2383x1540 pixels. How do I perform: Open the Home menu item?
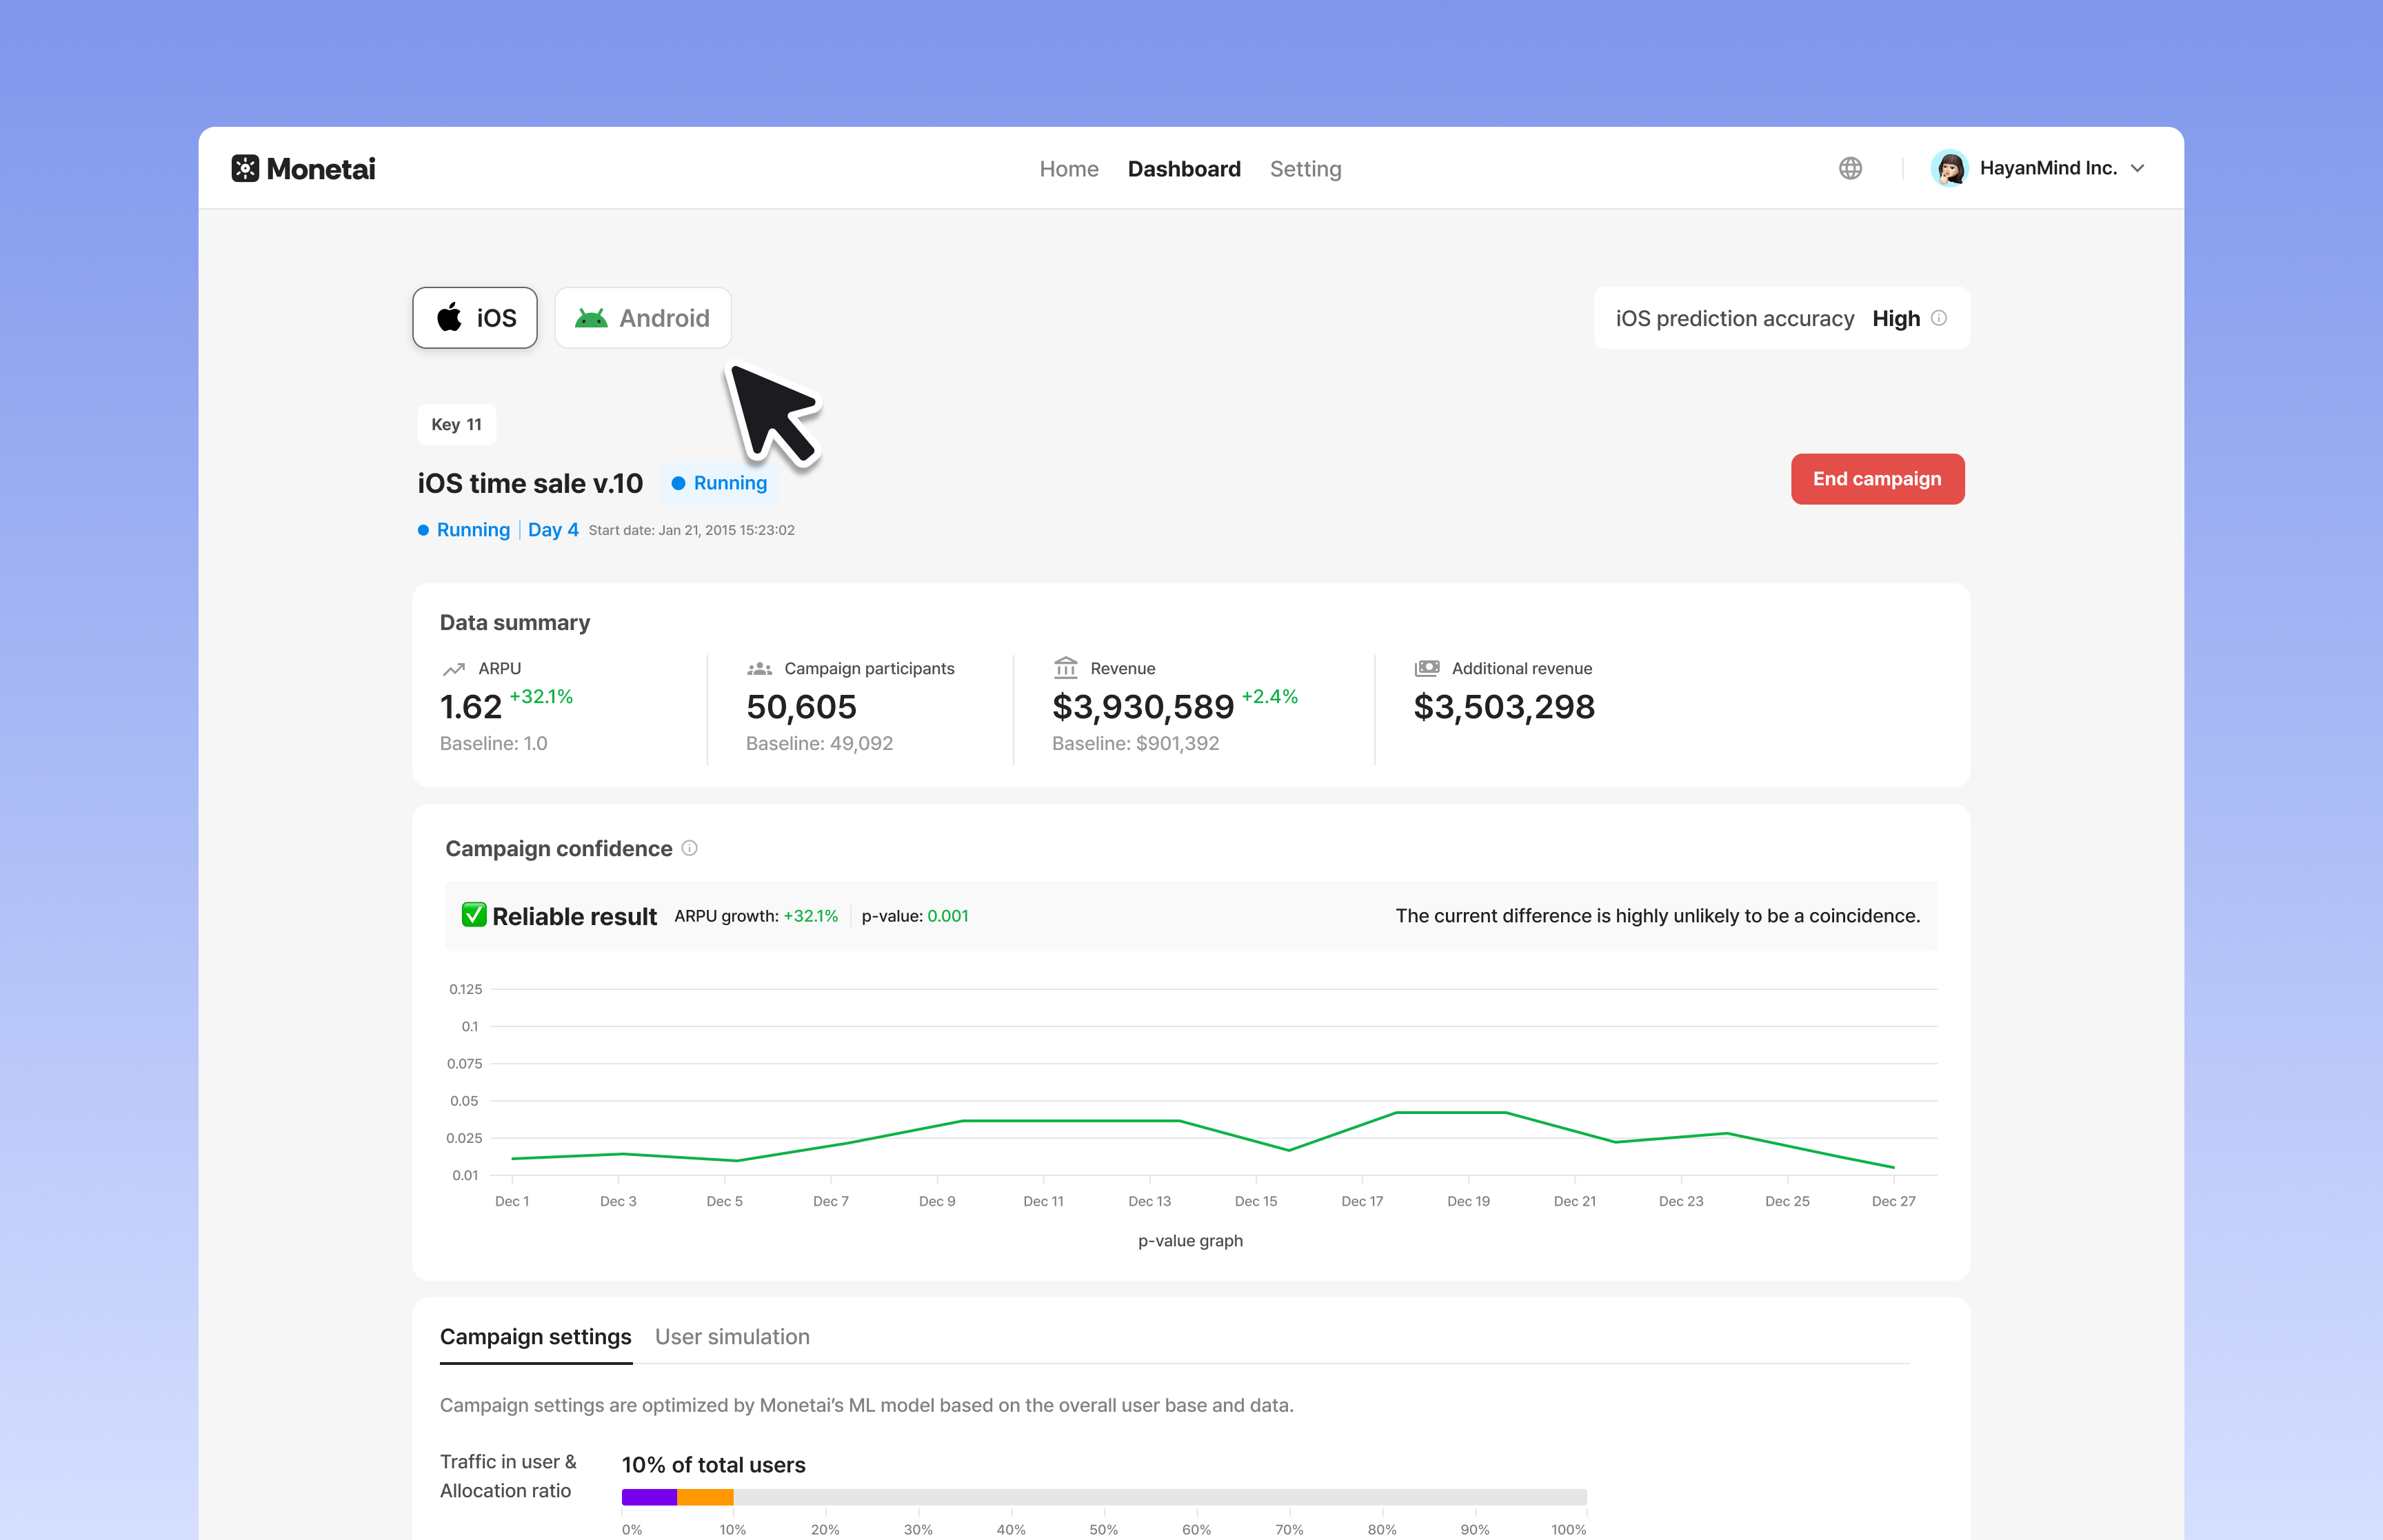[x=1069, y=168]
